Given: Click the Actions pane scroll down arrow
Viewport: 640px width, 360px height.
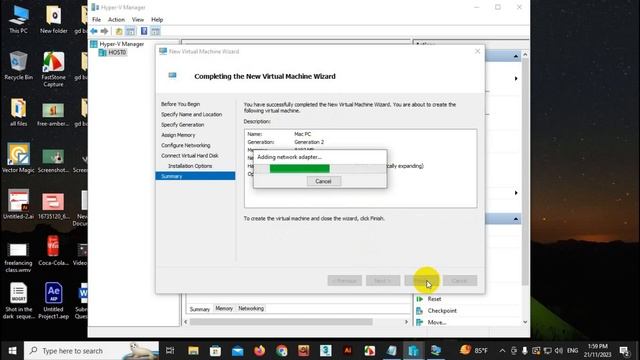Looking at the screenshot, I should pyautogui.click(x=525, y=322).
